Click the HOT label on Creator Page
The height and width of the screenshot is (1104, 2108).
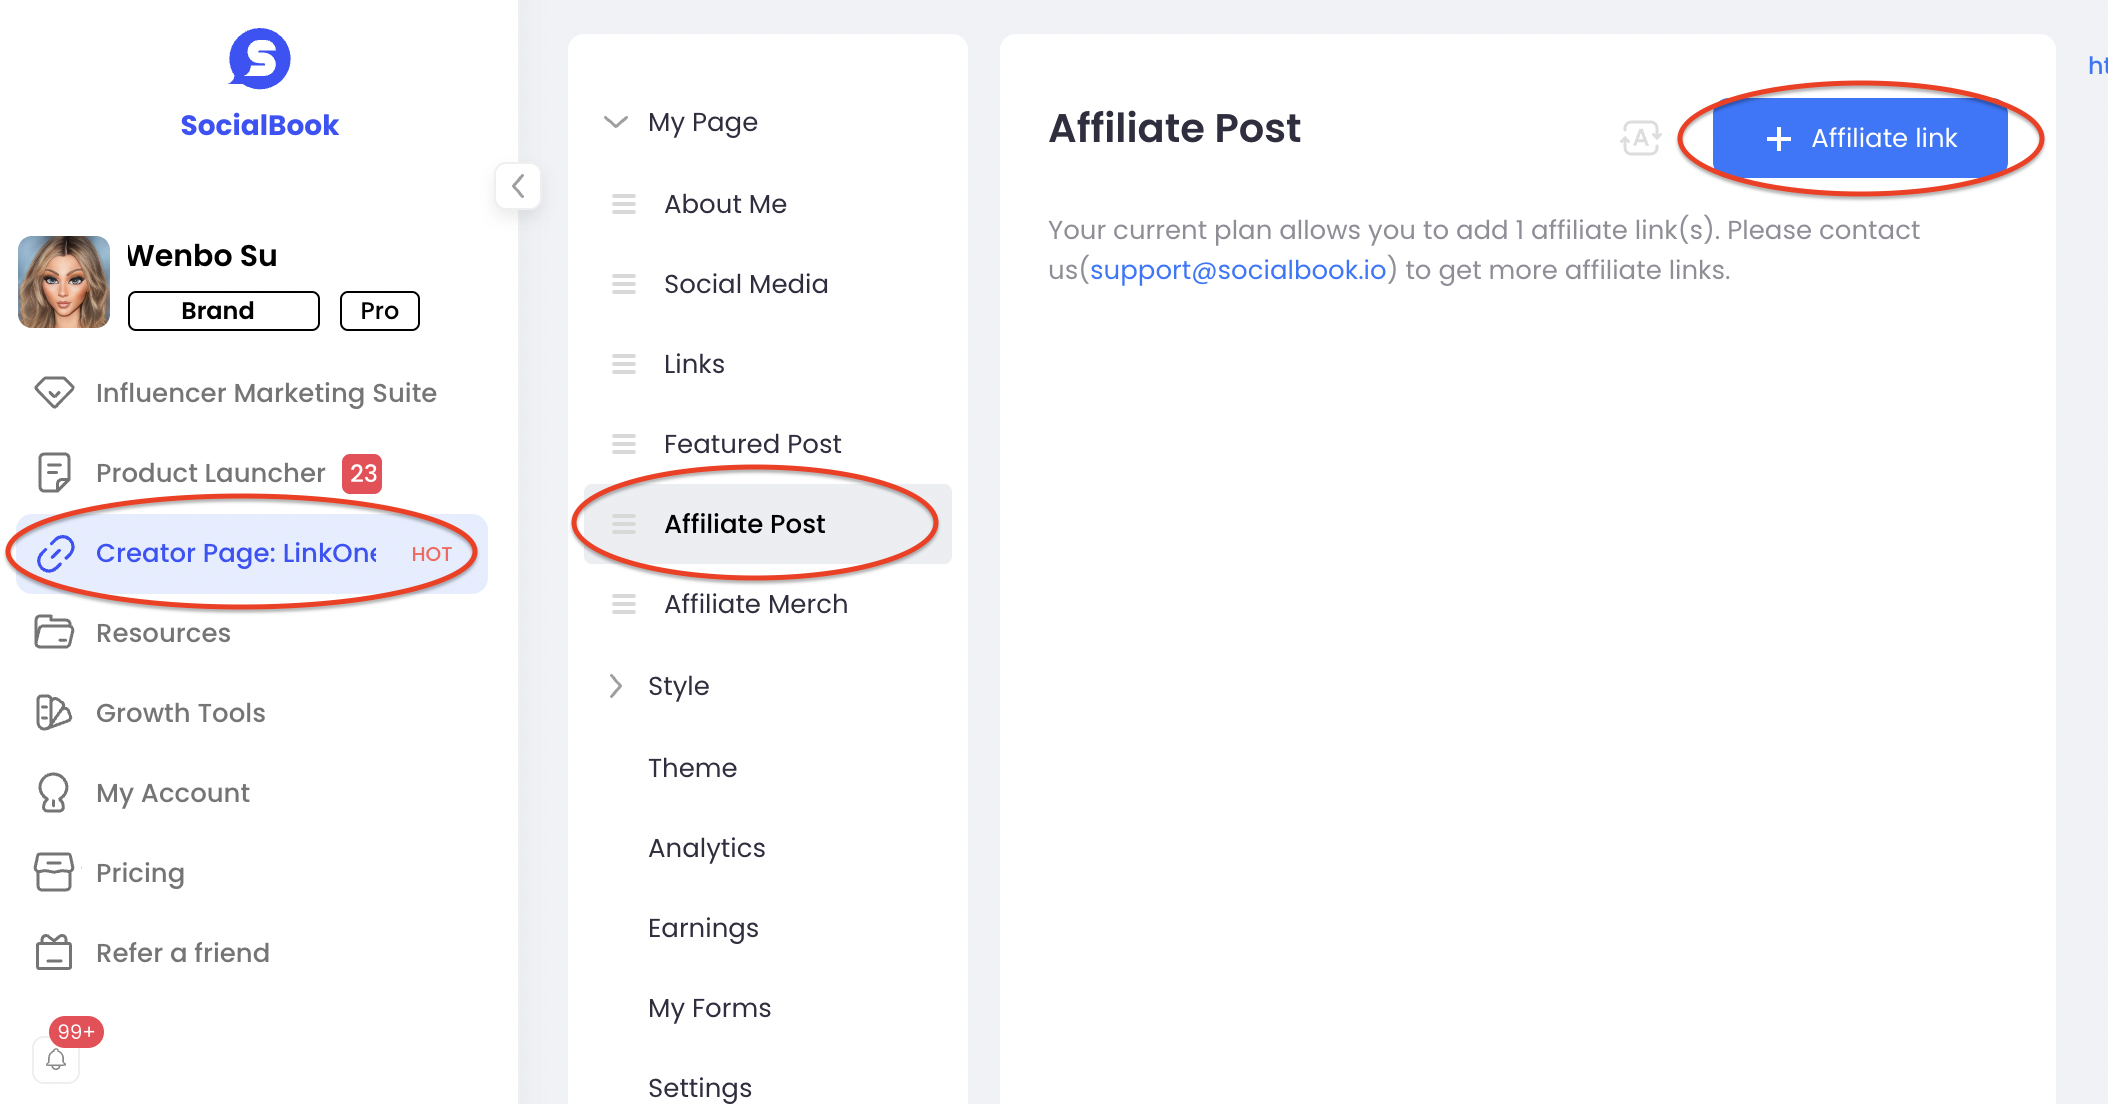(x=432, y=554)
